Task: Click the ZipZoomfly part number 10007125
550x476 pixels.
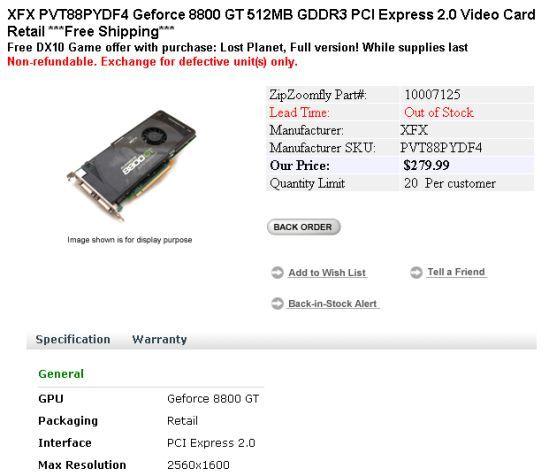Action: (432, 94)
